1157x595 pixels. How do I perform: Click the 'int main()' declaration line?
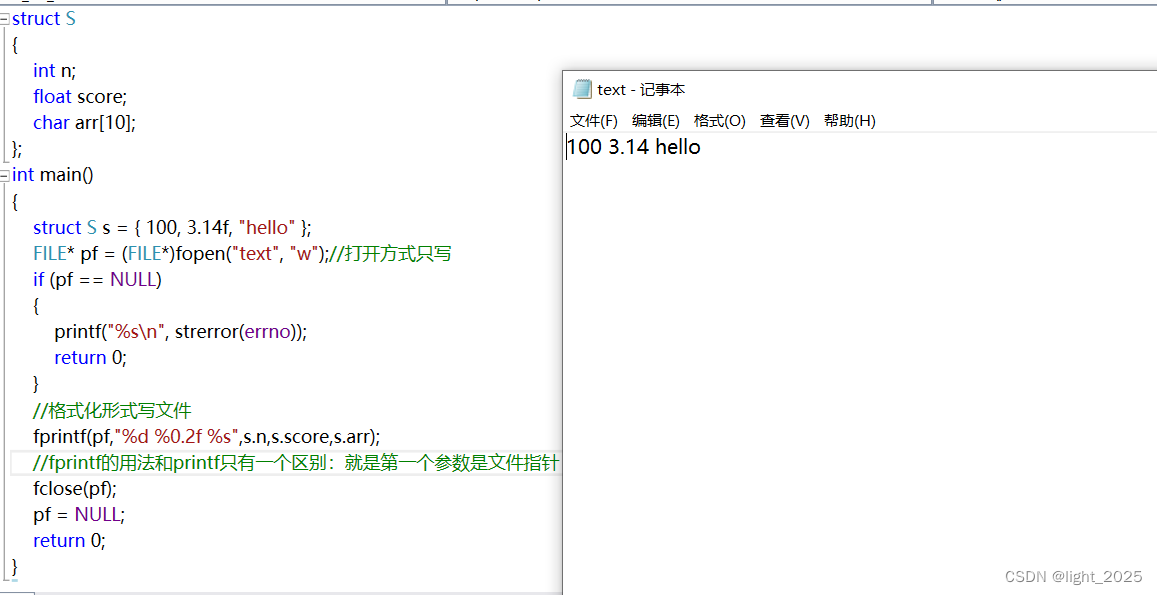click(x=52, y=175)
